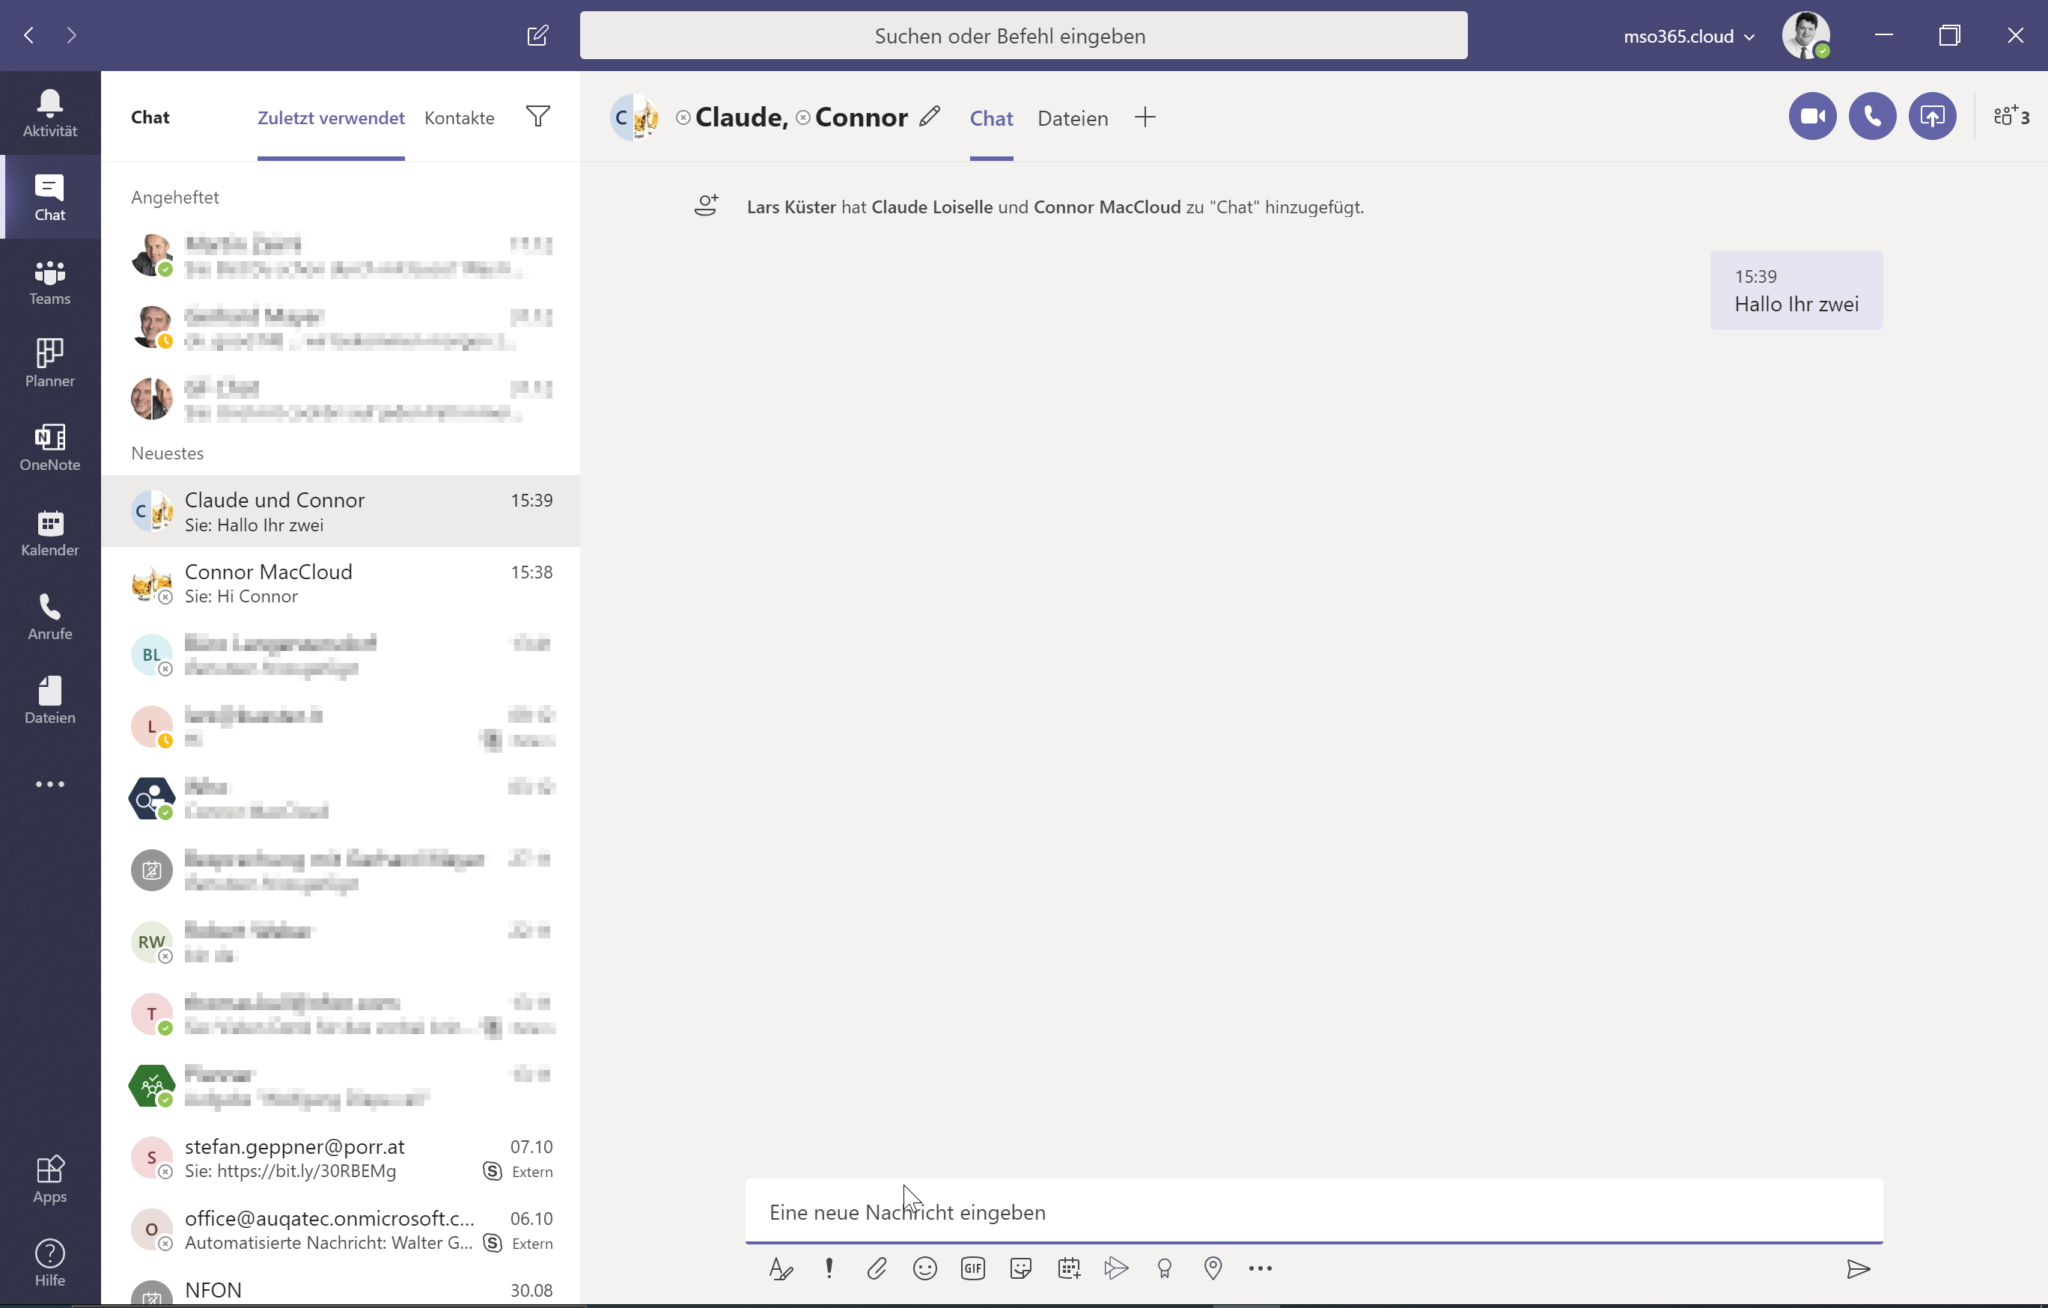
Task: Collapse the Neuestes section header
Action: point(167,453)
